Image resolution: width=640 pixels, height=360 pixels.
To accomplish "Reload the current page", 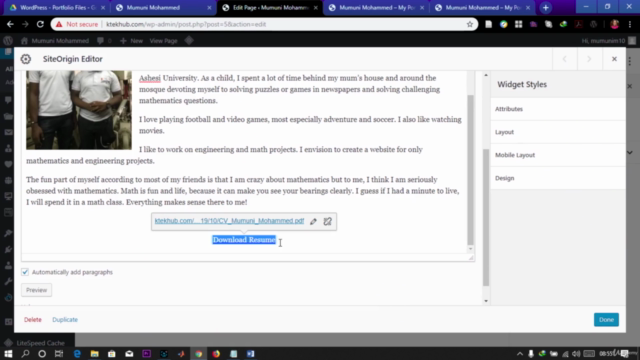I will coord(40,24).
